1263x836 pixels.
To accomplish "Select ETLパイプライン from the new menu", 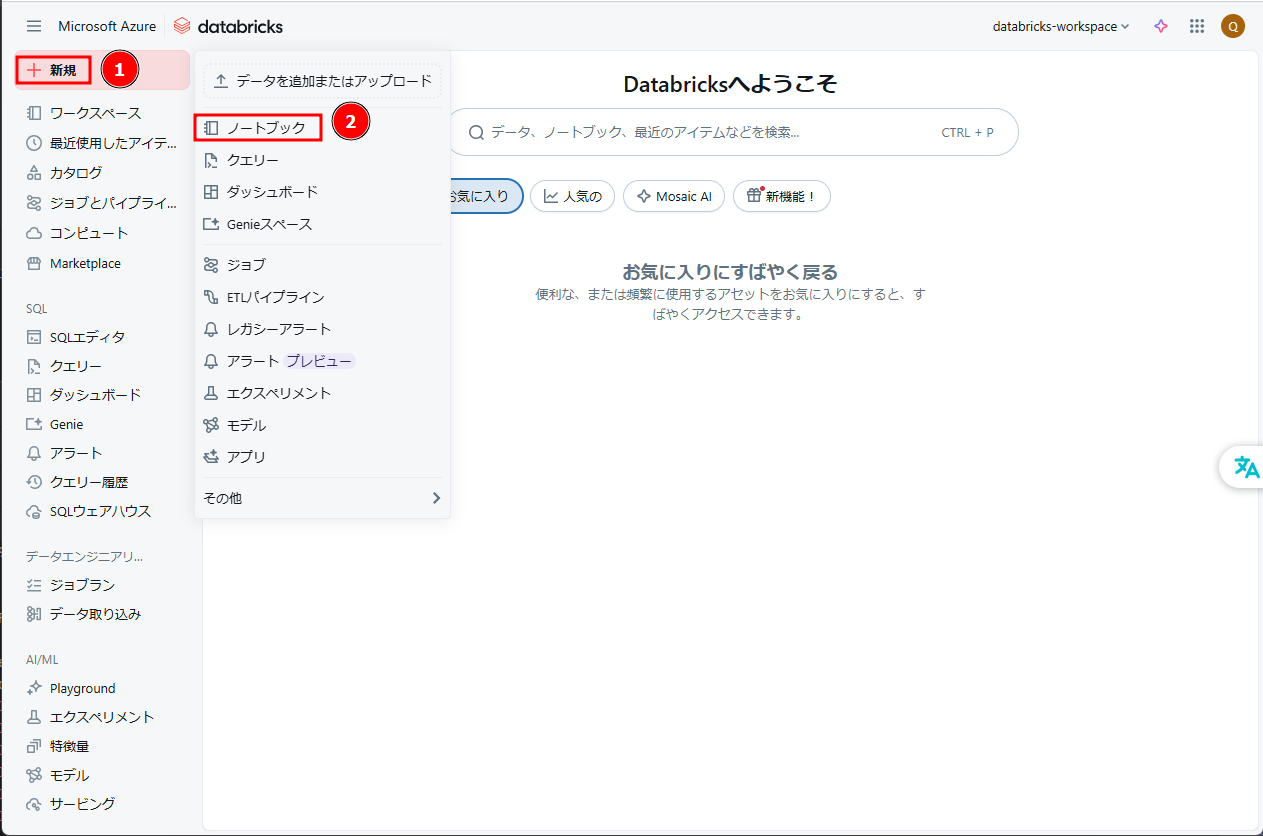I will (x=275, y=297).
